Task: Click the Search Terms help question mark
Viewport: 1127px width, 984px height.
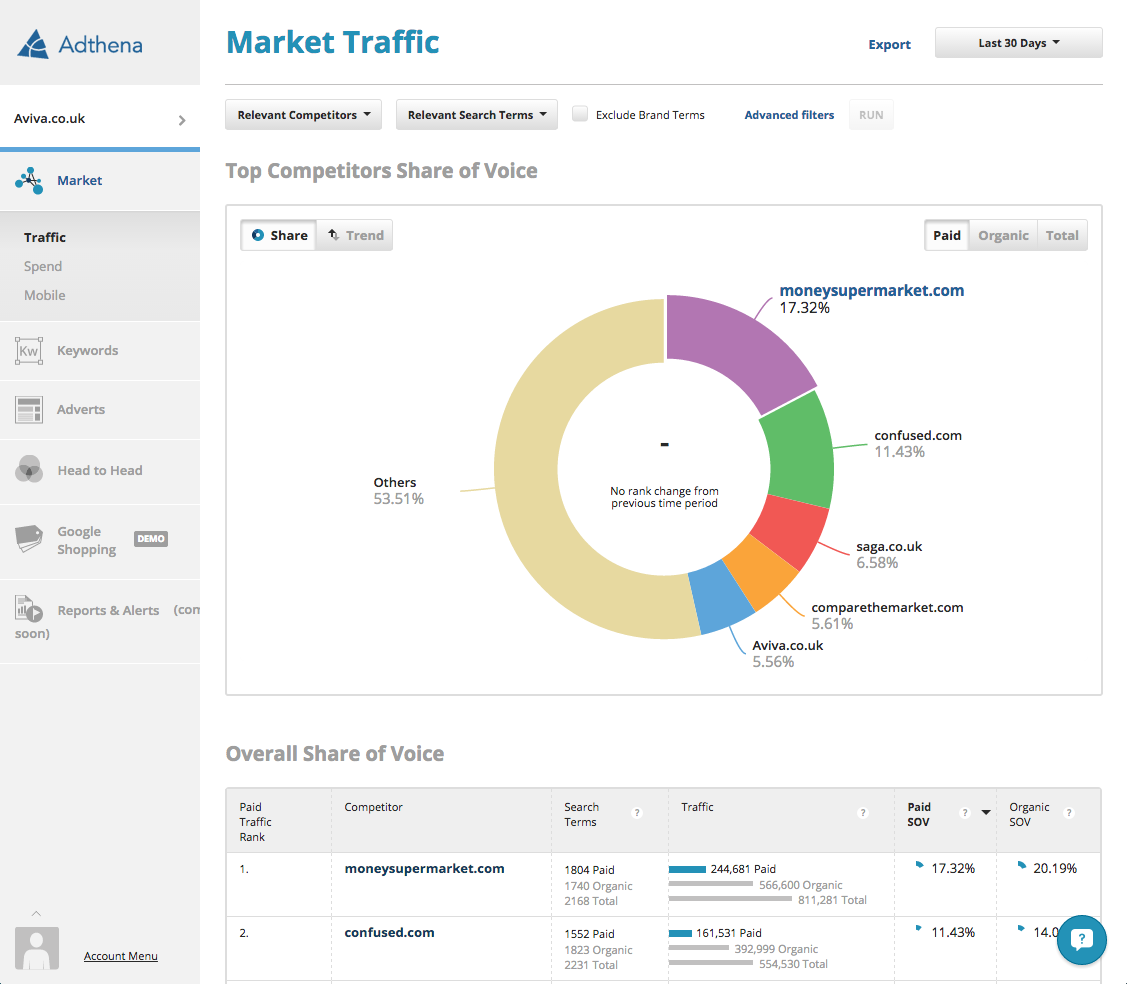Action: tap(636, 813)
